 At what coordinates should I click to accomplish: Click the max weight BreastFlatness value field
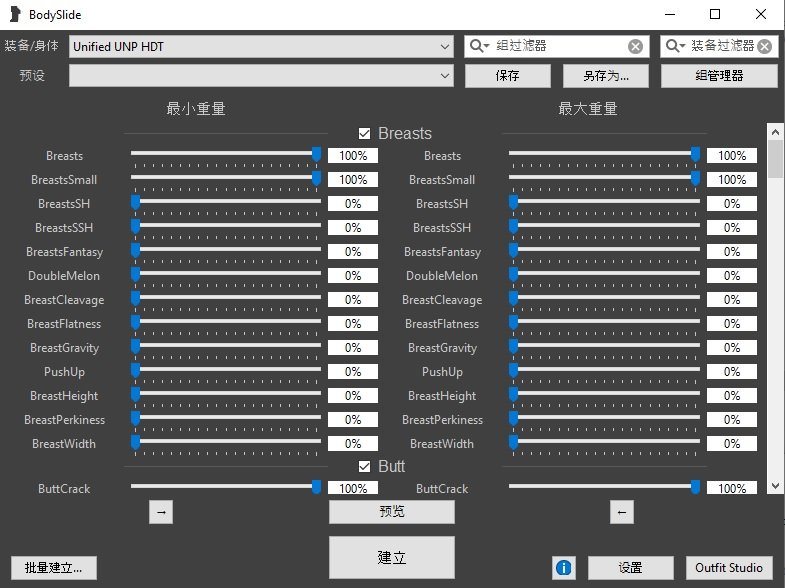click(x=732, y=324)
